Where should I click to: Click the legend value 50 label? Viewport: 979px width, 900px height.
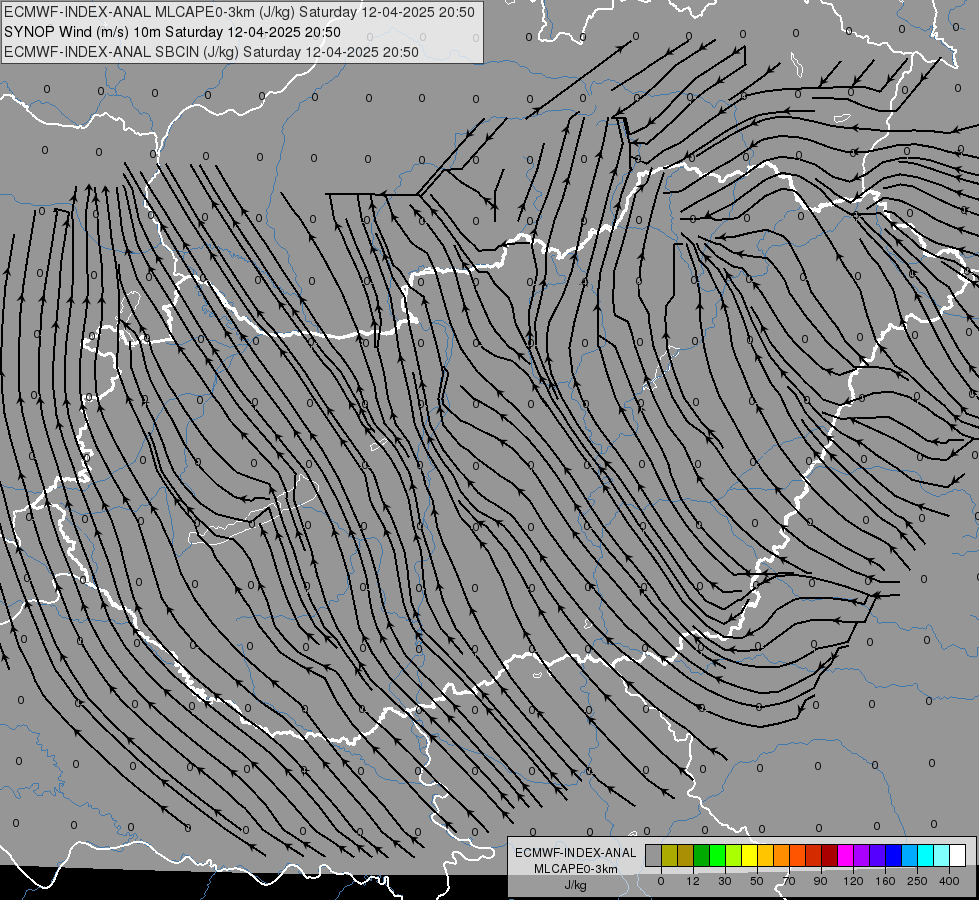click(x=757, y=881)
